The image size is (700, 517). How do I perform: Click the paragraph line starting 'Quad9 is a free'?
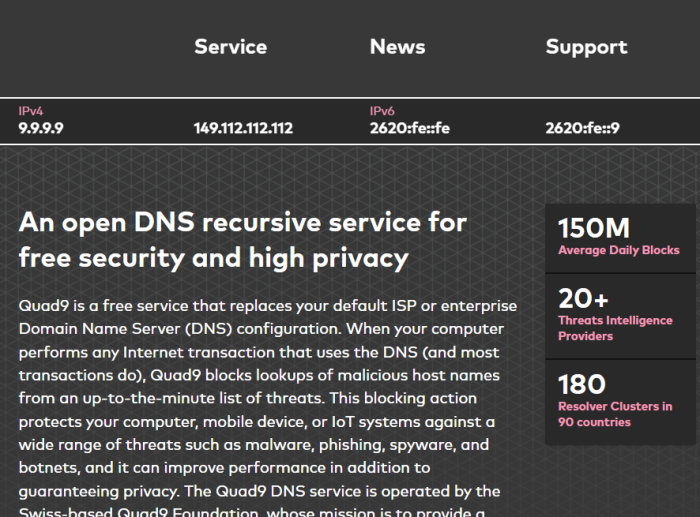[x=268, y=306]
